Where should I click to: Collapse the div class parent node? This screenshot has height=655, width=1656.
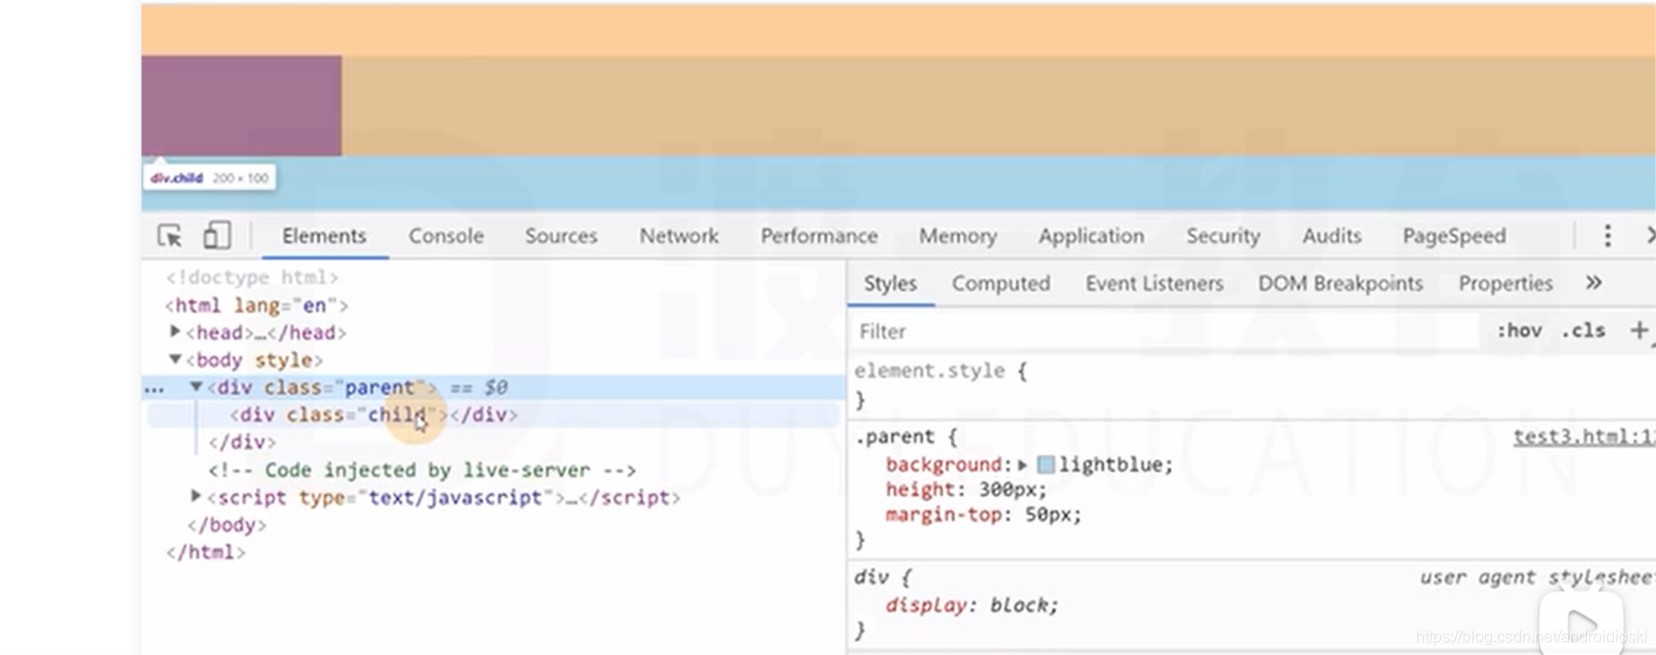[x=197, y=386]
